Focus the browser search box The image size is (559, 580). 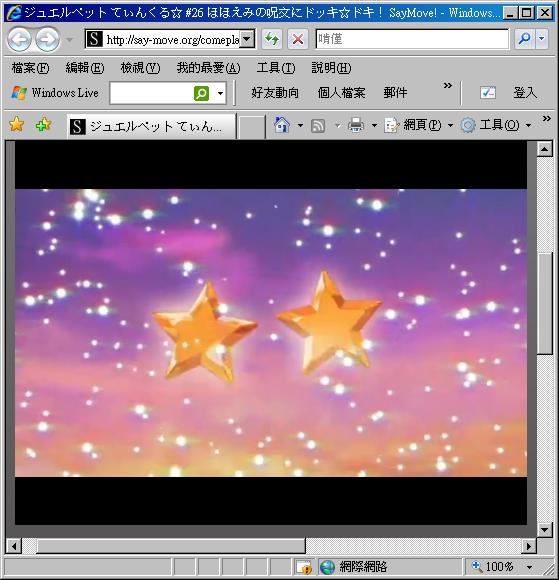pos(412,39)
